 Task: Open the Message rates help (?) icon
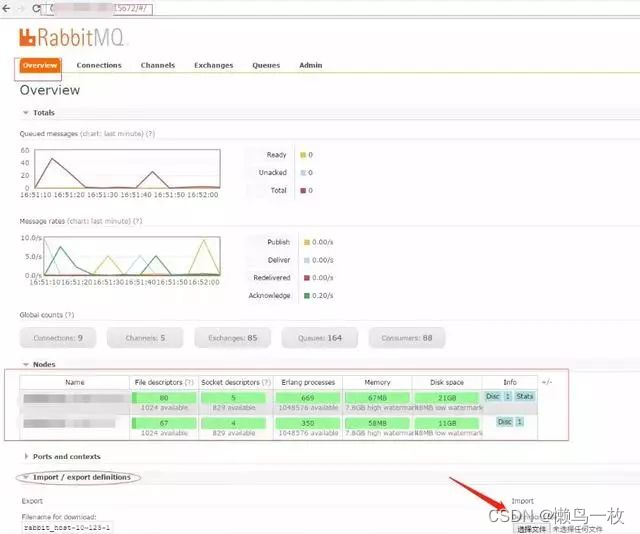(x=138, y=221)
